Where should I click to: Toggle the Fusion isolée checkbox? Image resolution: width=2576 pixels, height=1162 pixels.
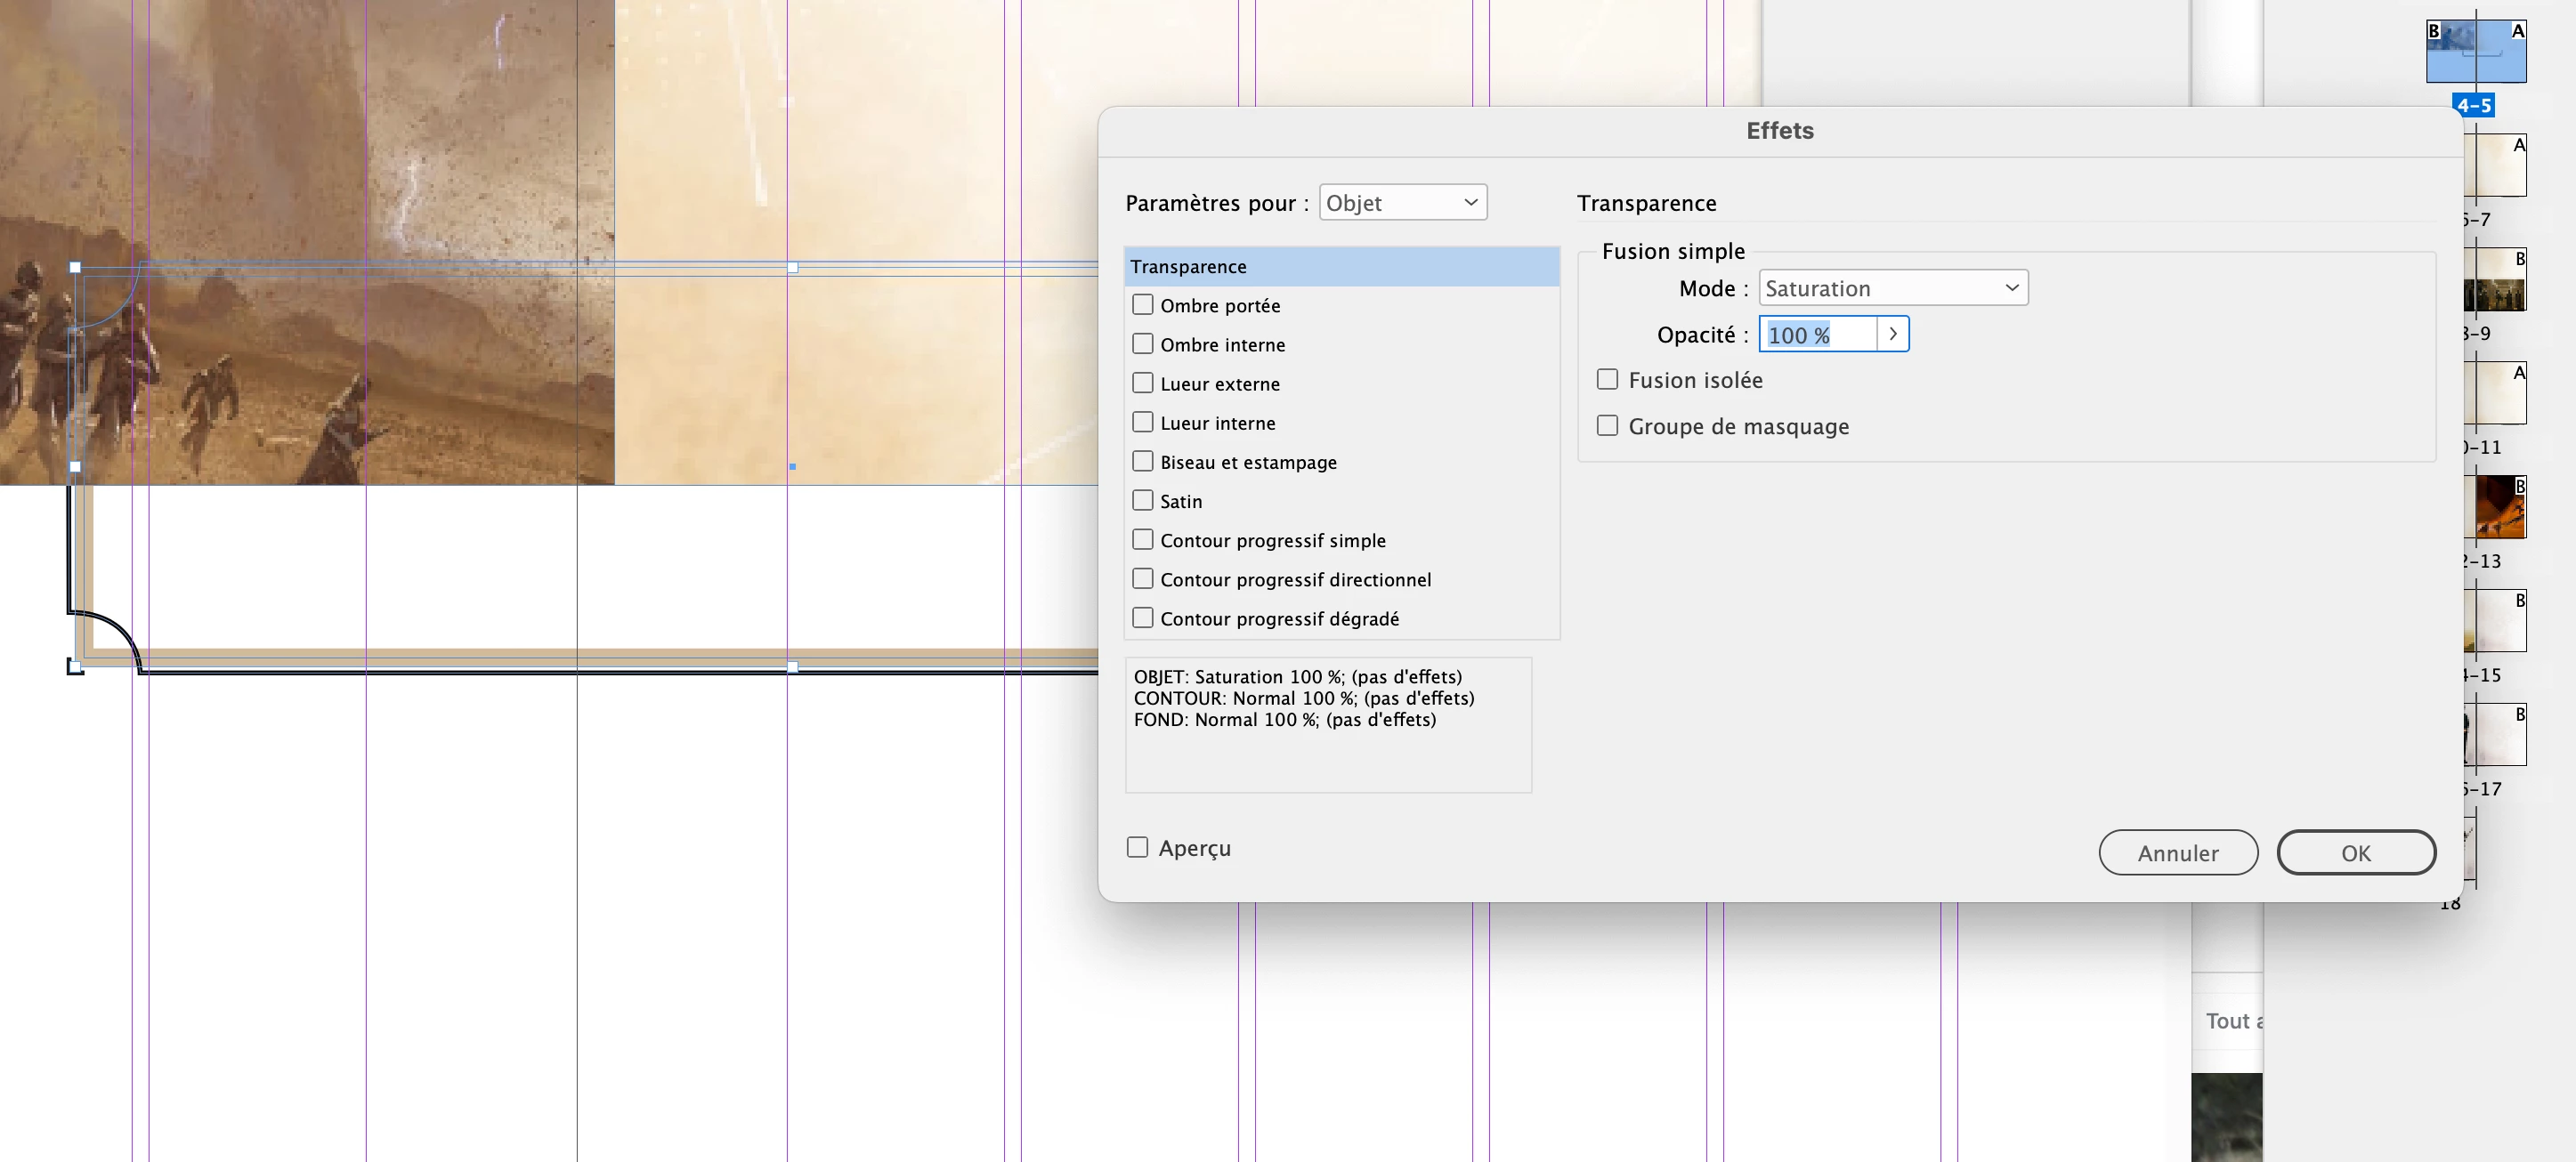(1607, 380)
